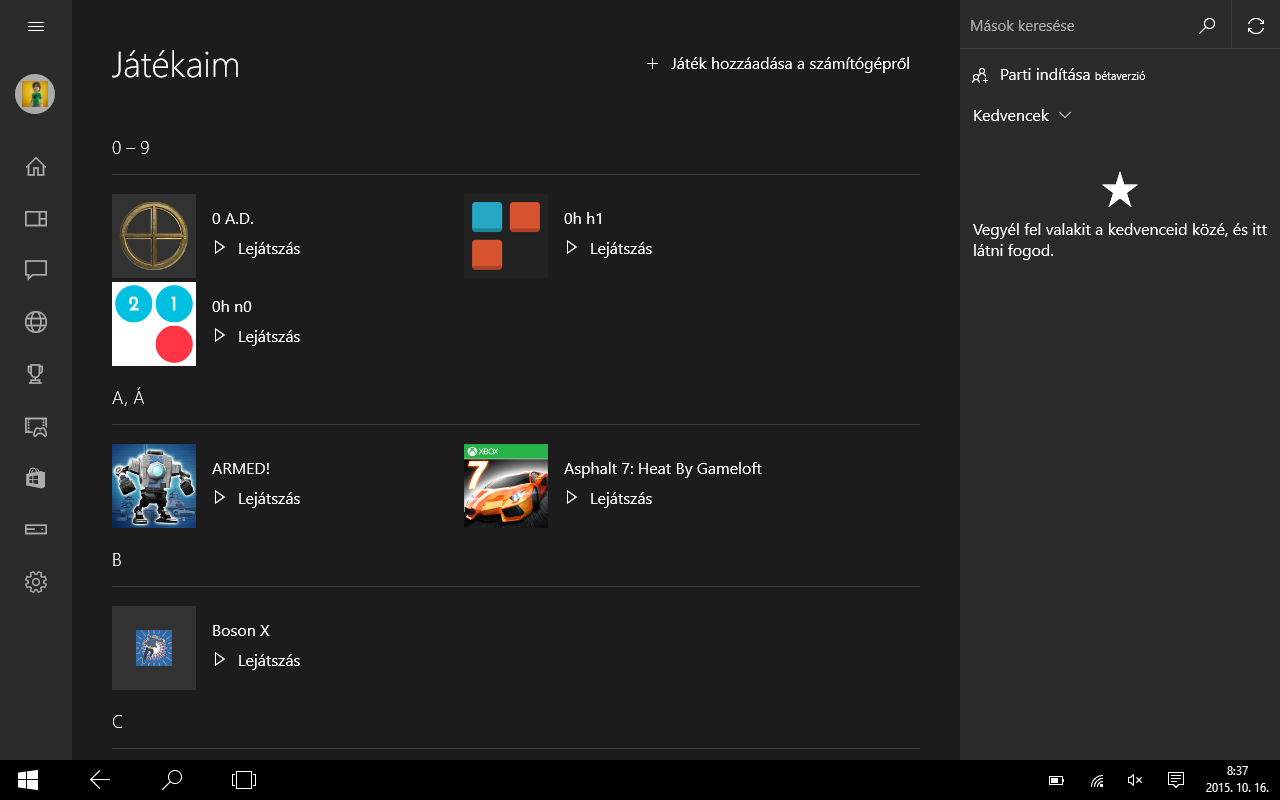Click the ARMED! title text
This screenshot has height=800, width=1280.
coord(241,469)
